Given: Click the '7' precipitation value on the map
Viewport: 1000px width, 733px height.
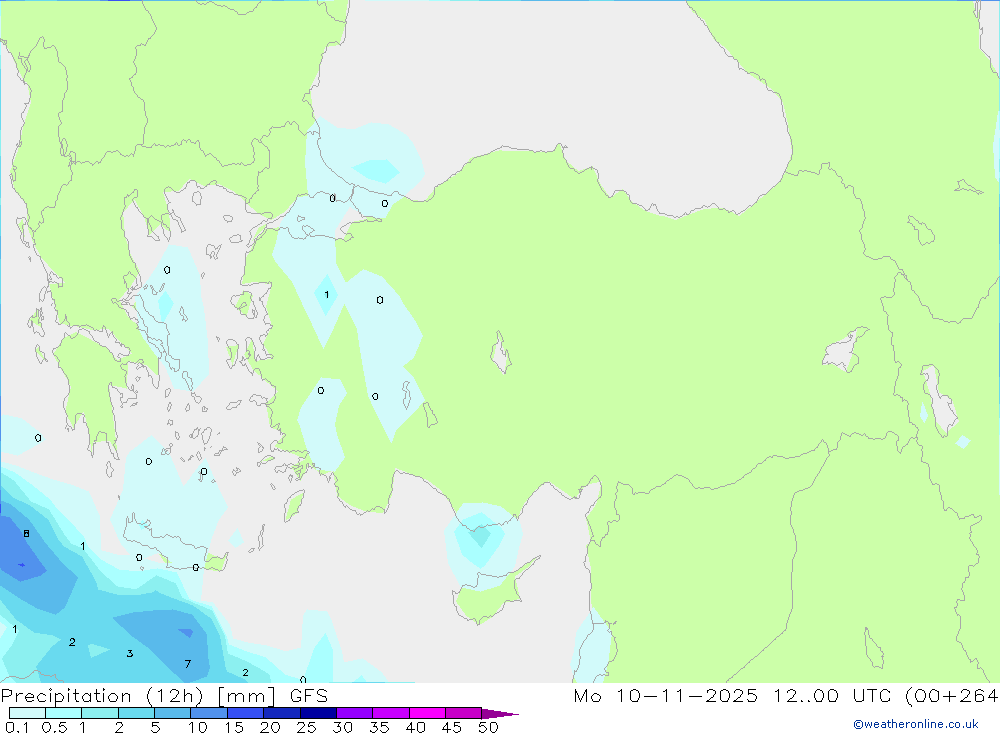Looking at the screenshot, I should click(x=188, y=664).
